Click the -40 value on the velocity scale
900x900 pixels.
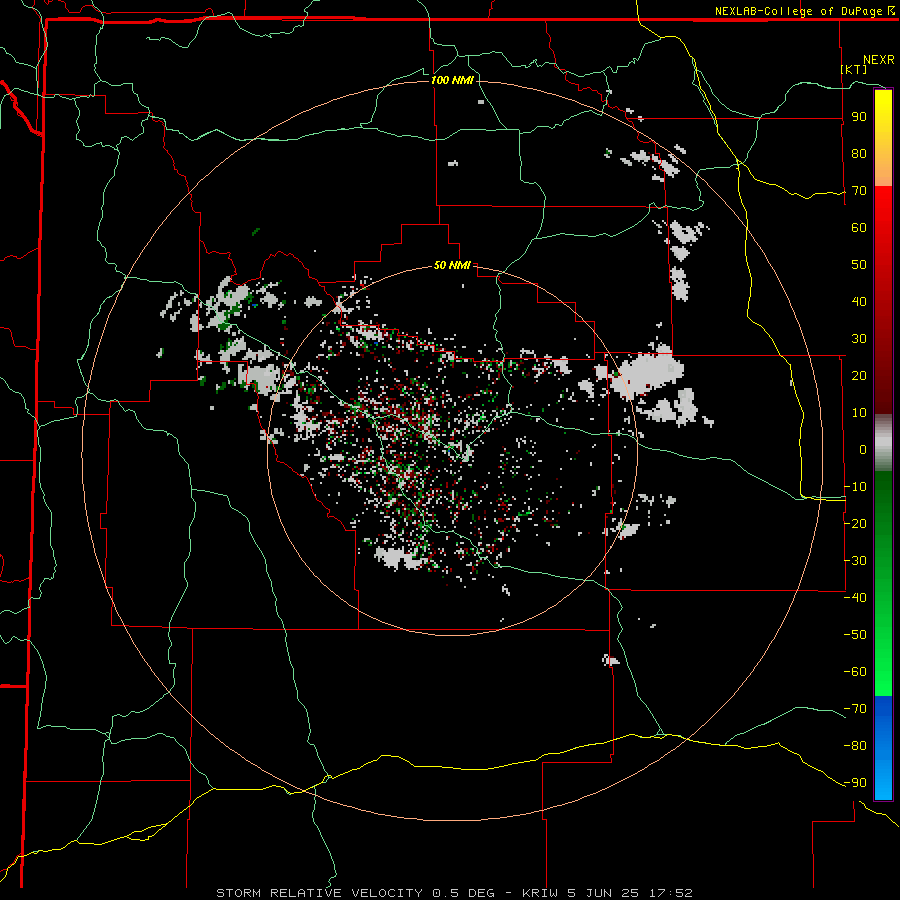[x=855, y=598]
